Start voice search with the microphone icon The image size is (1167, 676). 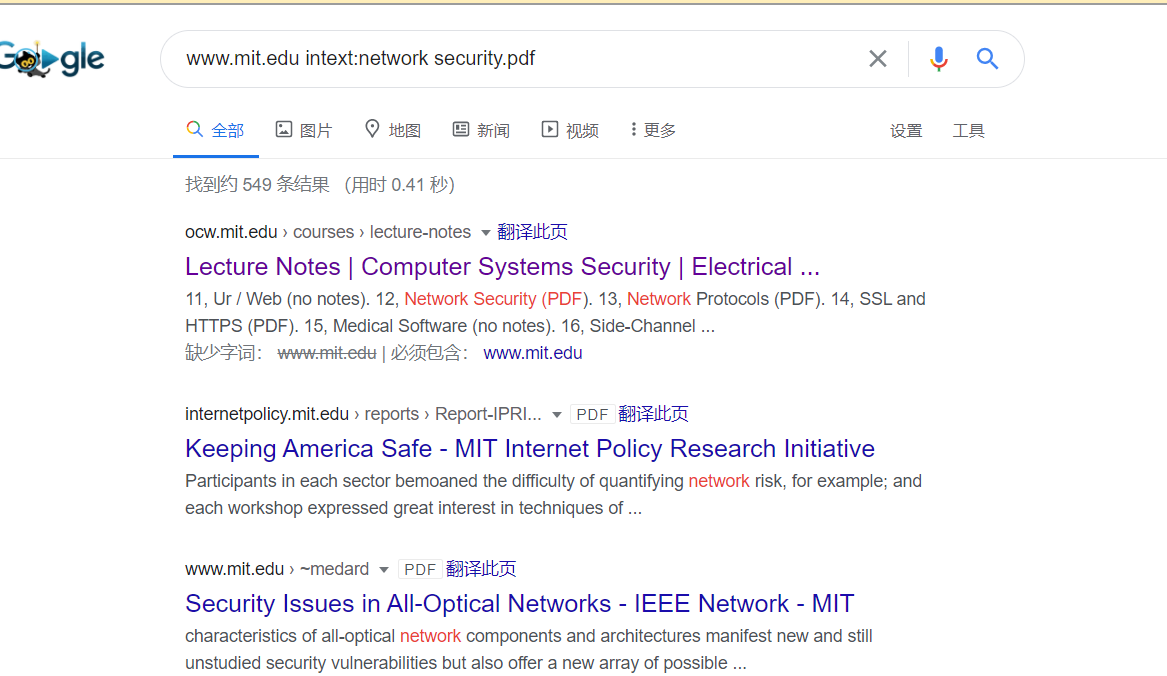point(939,59)
